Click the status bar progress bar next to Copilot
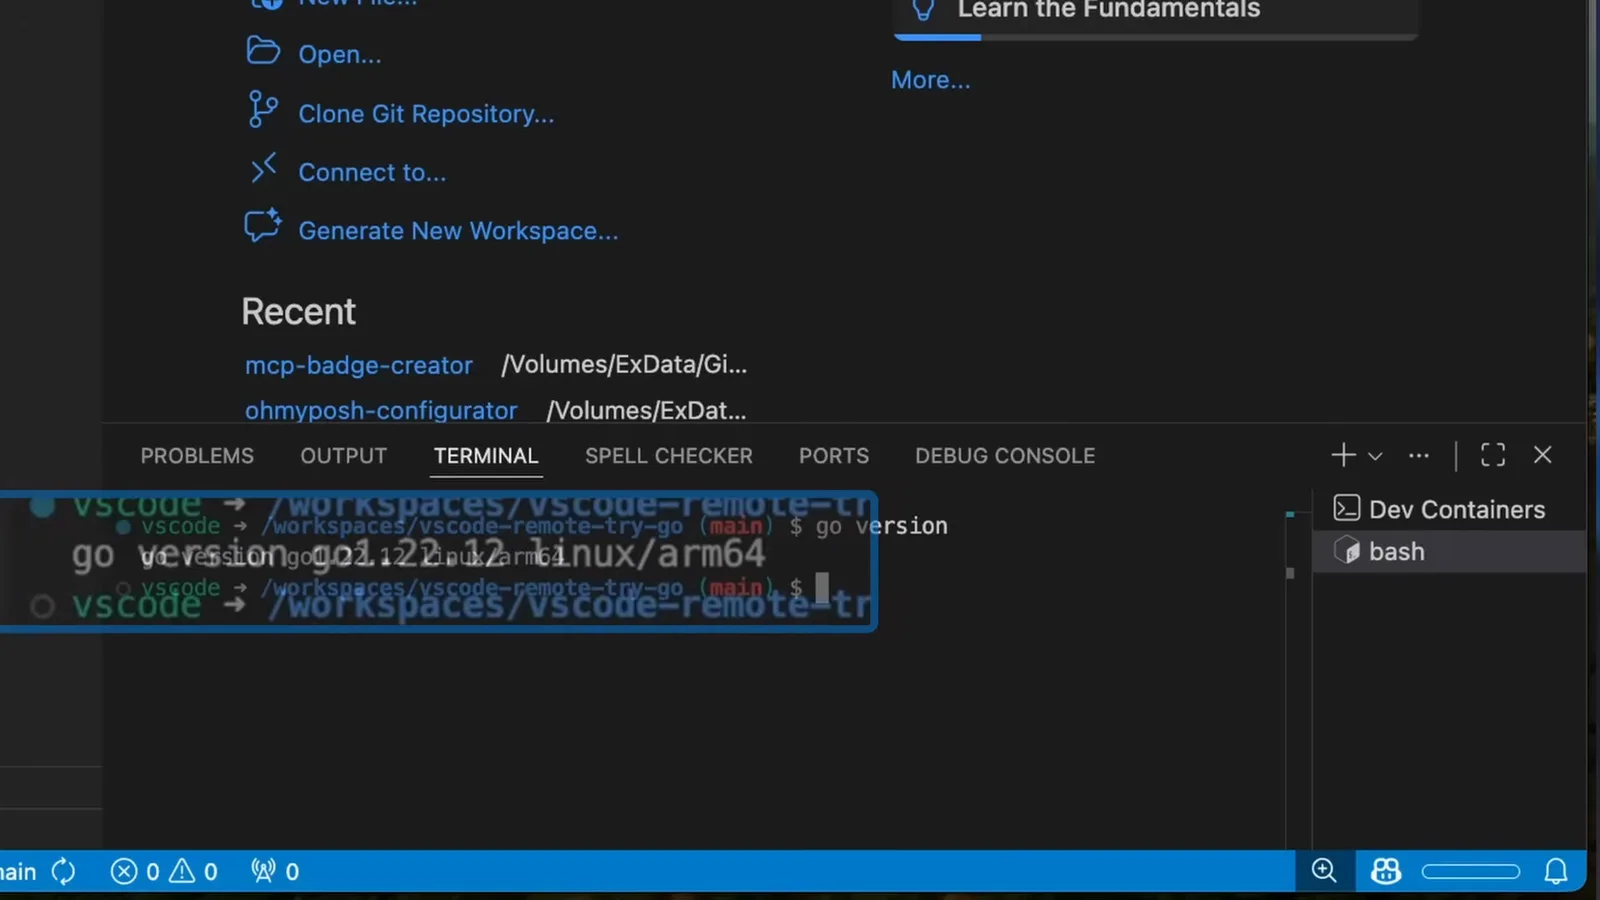 [1471, 872]
